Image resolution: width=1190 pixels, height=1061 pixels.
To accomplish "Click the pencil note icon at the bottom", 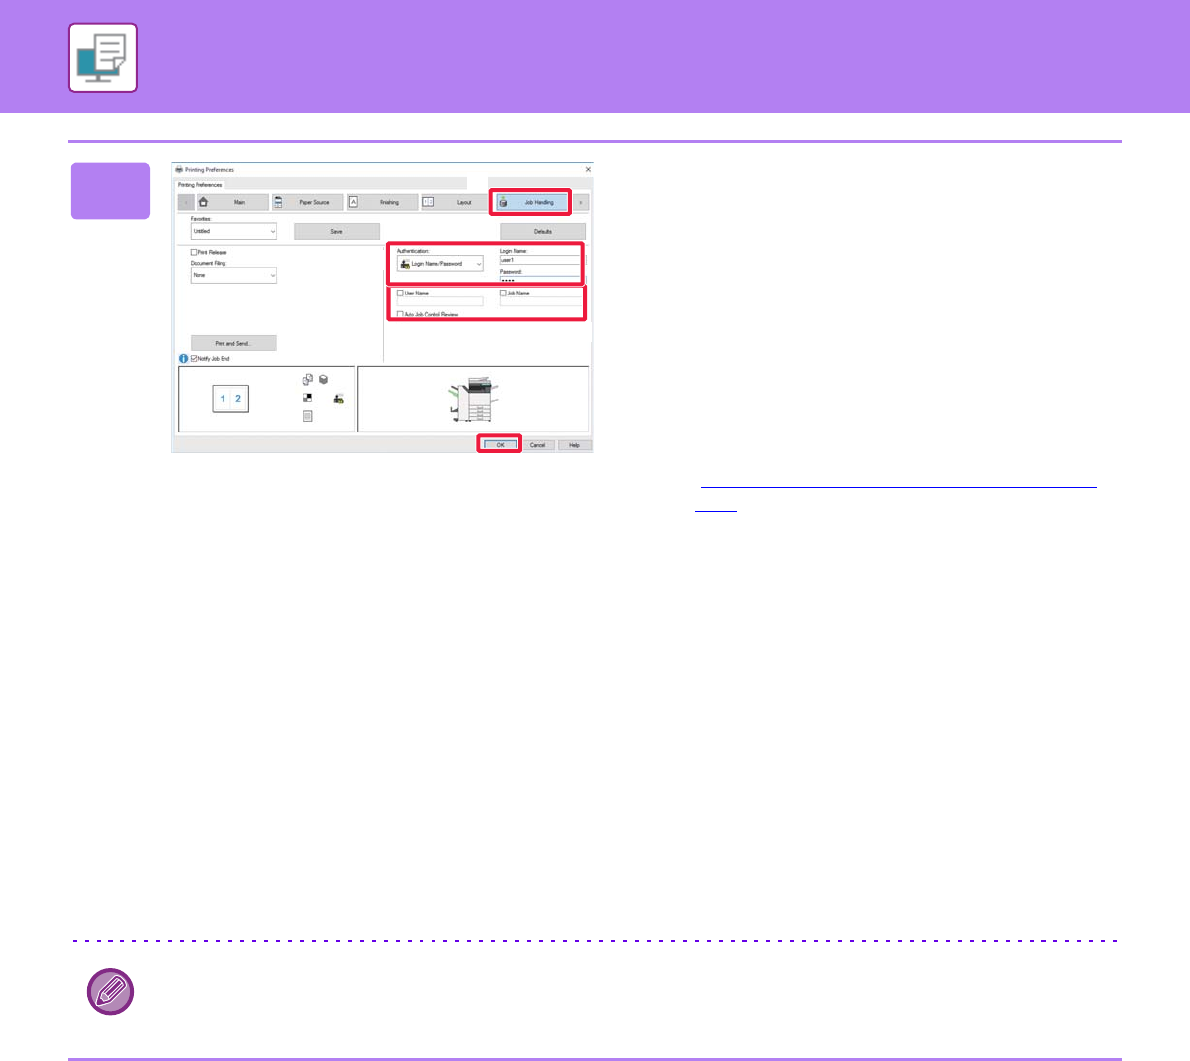I will (110, 991).
